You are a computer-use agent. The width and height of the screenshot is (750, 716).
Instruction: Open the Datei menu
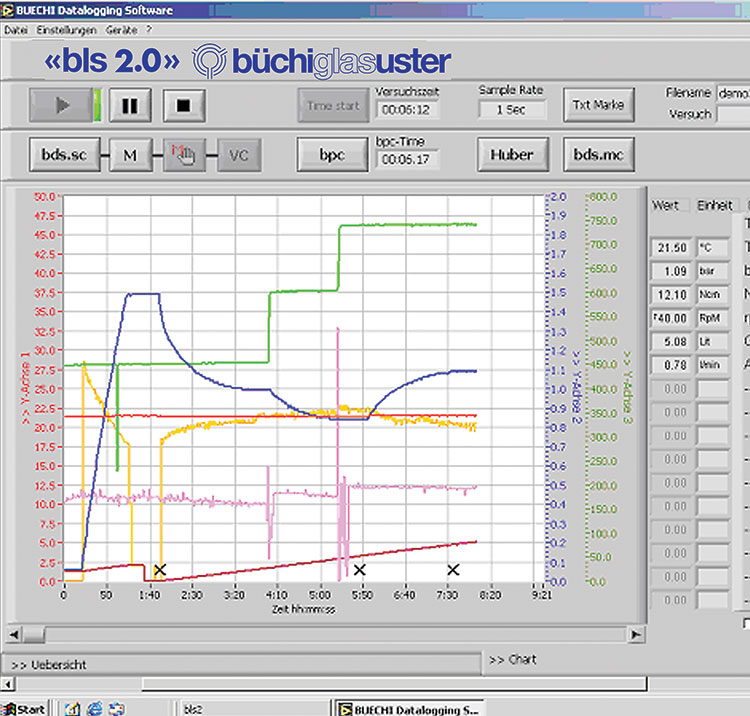(x=16, y=30)
